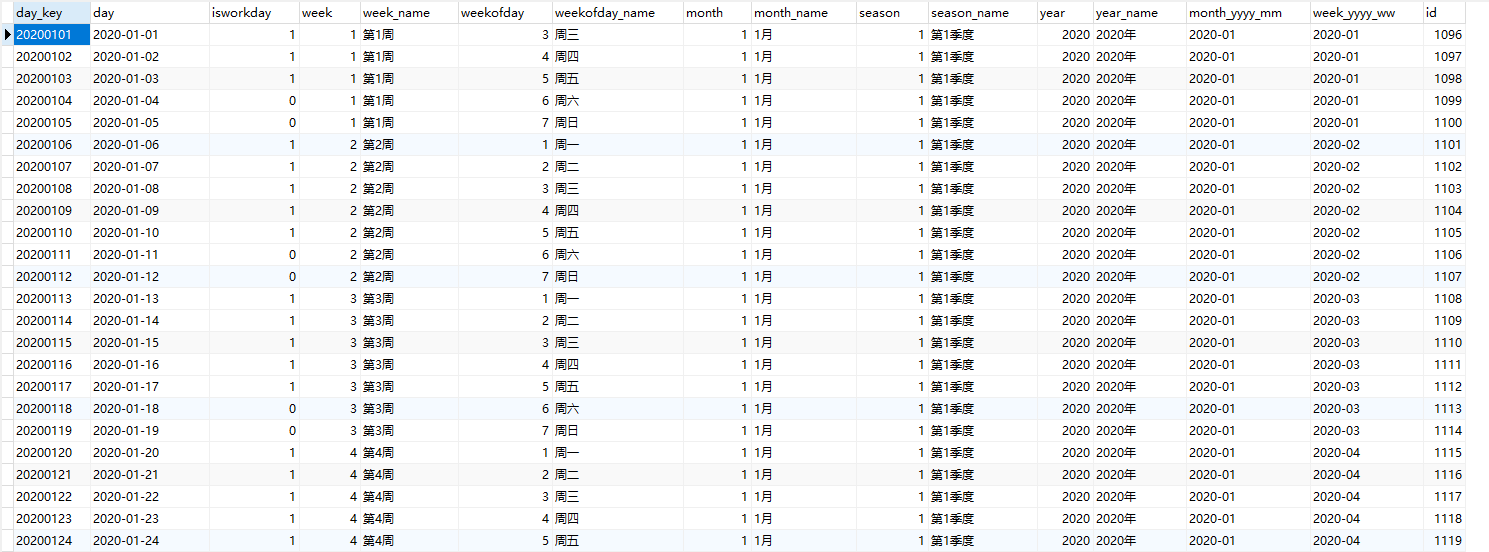This screenshot has width=1489, height=552.
Task: Select the id cell 1102
Action: 1444,167
